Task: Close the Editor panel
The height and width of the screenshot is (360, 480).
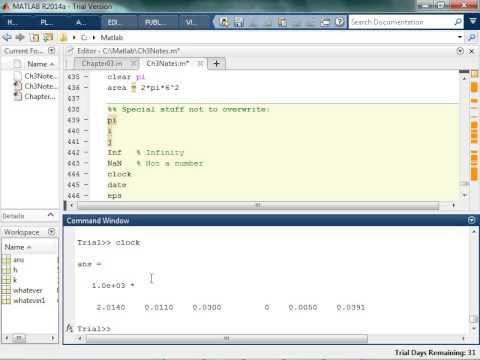Action: (x=472, y=51)
